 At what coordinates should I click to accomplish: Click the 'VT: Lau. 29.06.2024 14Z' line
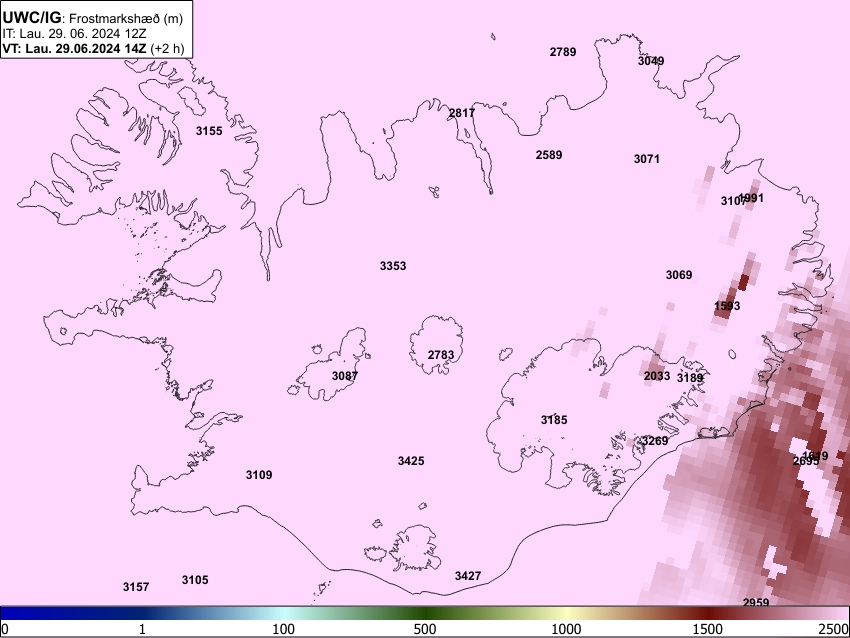tap(74, 48)
